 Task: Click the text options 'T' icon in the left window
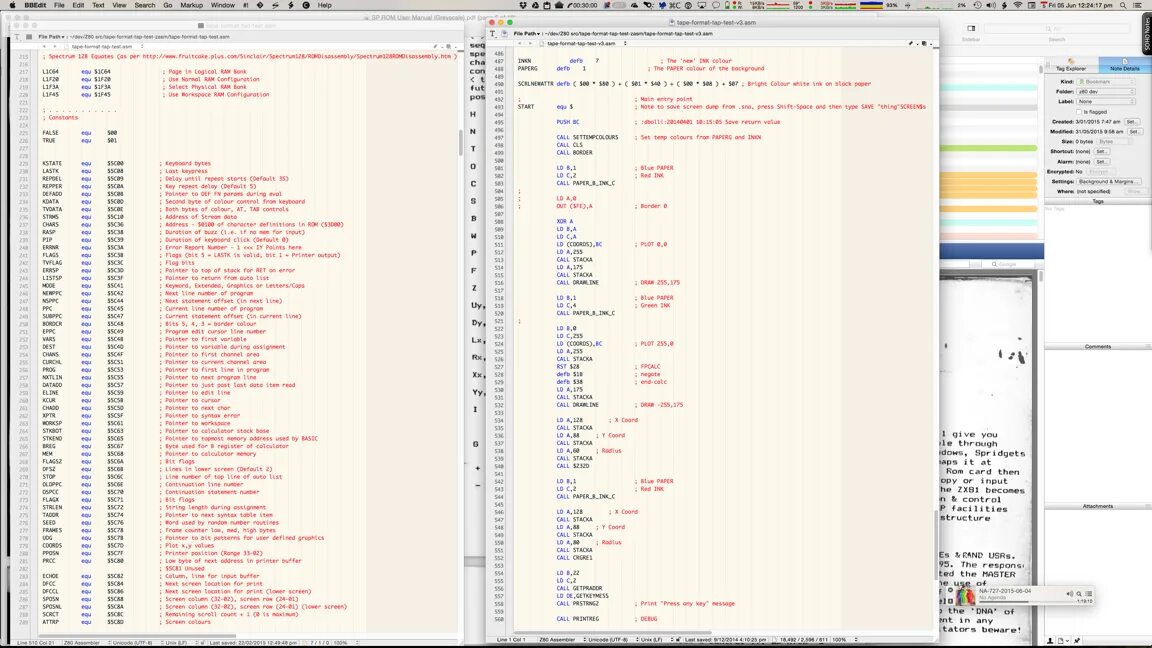point(17,37)
